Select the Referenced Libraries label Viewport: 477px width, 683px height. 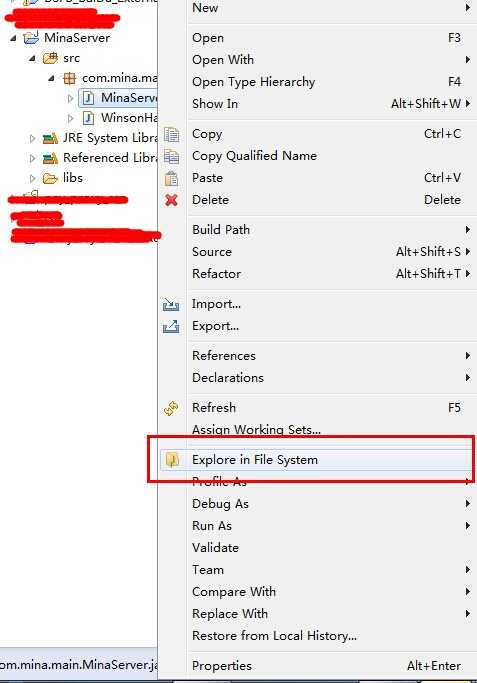[110, 158]
